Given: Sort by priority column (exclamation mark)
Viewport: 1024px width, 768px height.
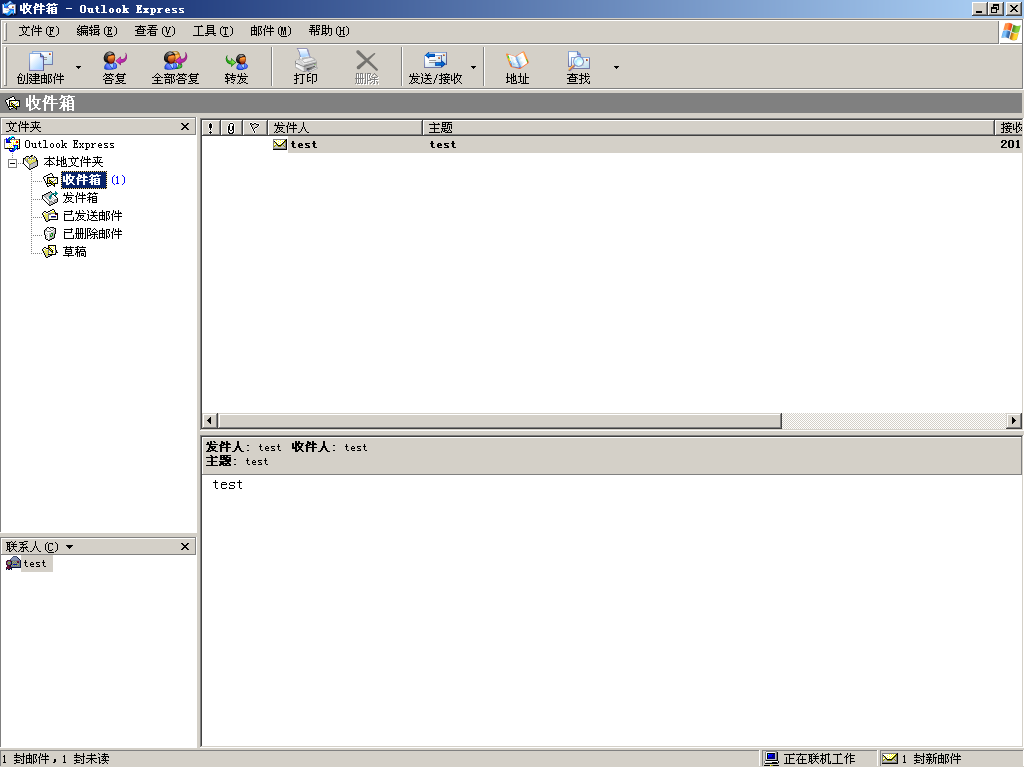Looking at the screenshot, I should (x=211, y=128).
